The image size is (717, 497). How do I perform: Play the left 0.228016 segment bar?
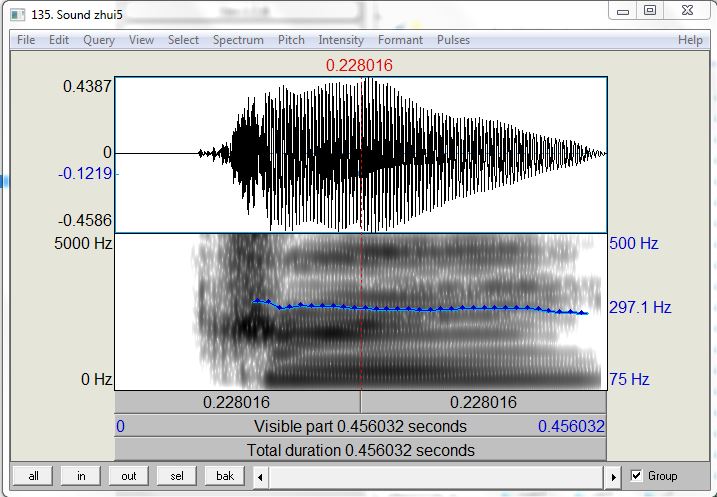(x=237, y=402)
